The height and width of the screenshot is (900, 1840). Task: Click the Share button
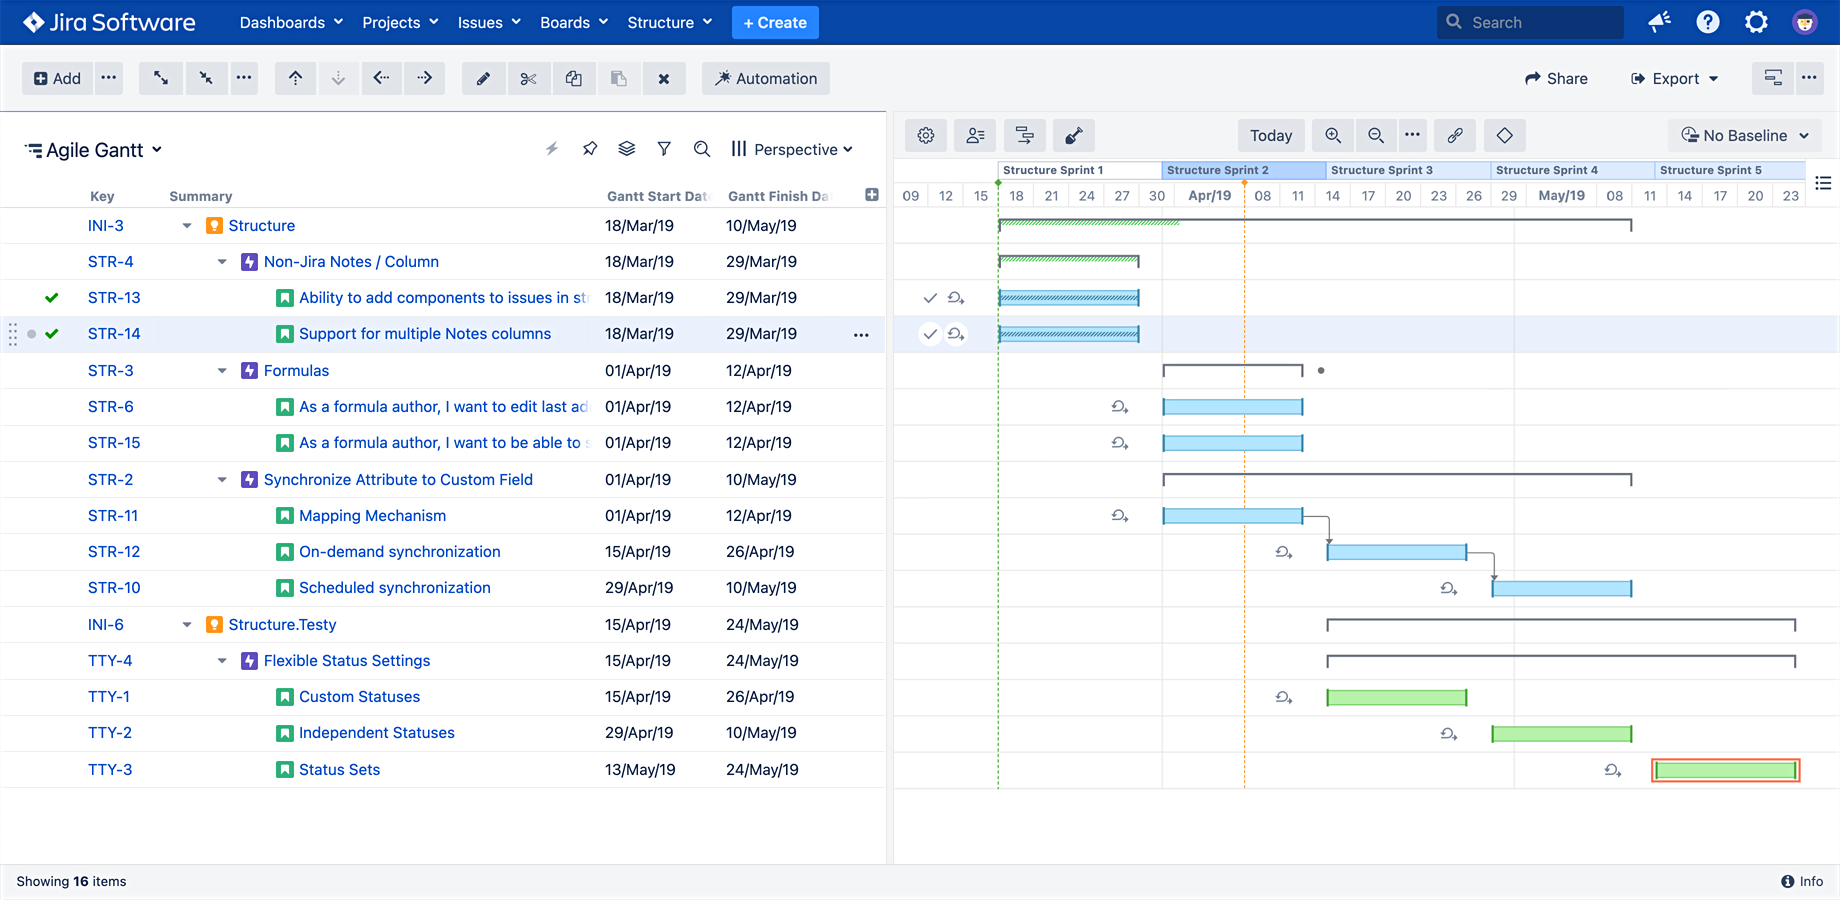click(x=1556, y=78)
